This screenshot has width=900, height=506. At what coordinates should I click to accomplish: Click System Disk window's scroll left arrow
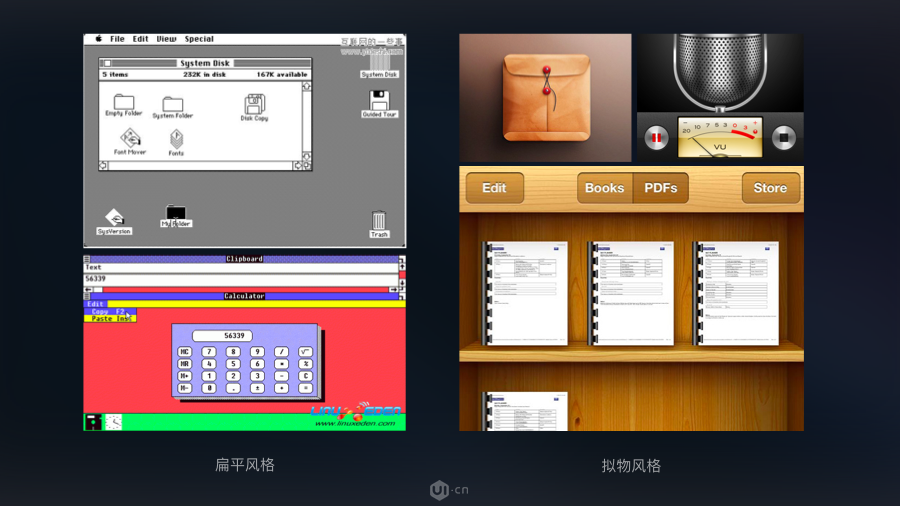tap(103, 166)
